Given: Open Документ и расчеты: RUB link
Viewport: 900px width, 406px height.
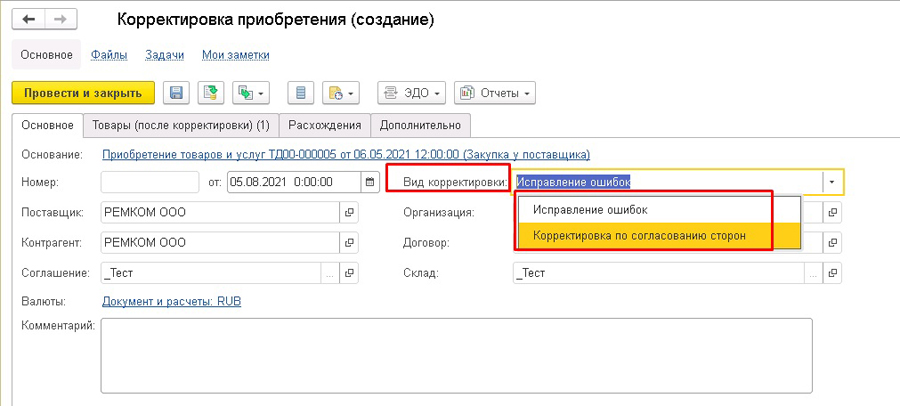Looking at the screenshot, I should [x=172, y=301].
